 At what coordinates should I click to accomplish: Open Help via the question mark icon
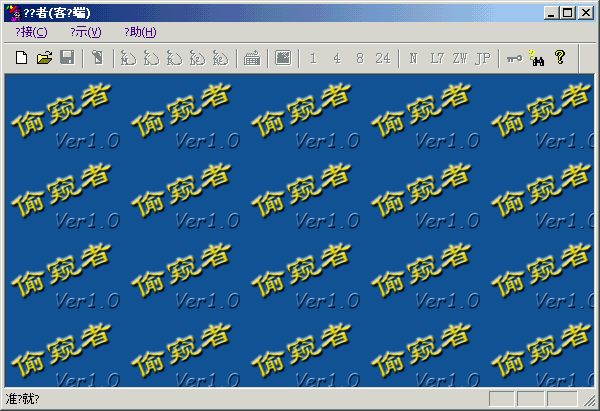click(x=559, y=58)
